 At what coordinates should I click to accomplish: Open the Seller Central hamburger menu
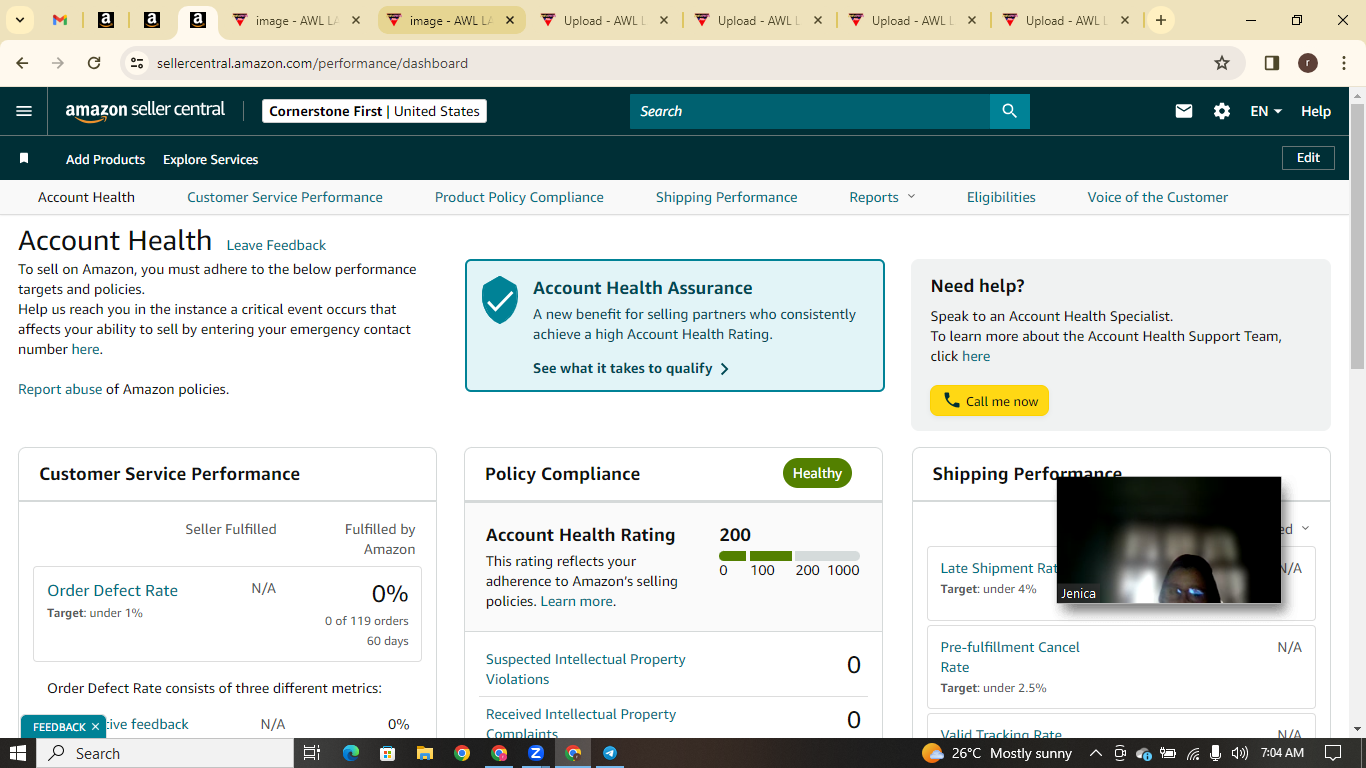pos(24,111)
